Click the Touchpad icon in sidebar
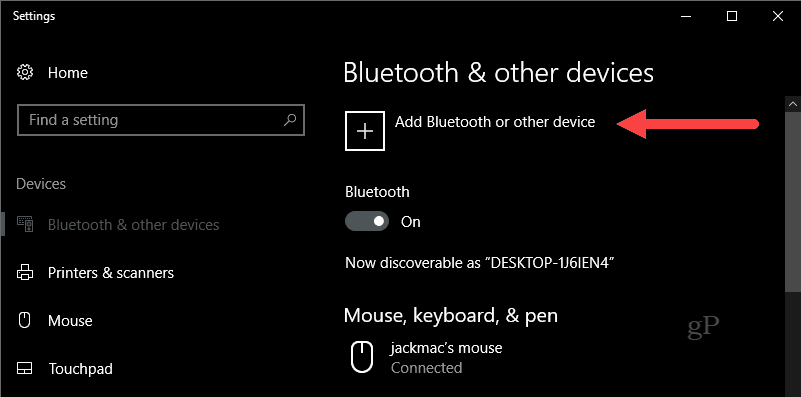Screen dimensions: 801x397 tap(25, 368)
